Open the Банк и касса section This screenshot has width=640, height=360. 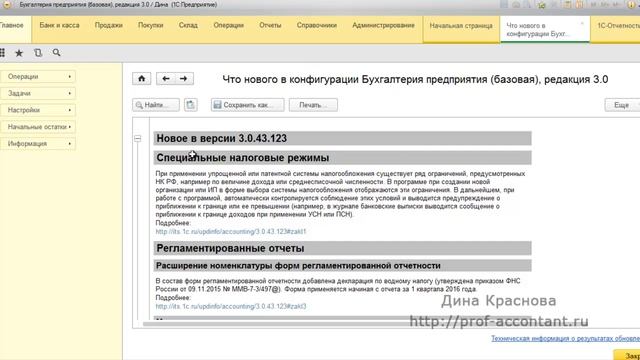[59, 25]
